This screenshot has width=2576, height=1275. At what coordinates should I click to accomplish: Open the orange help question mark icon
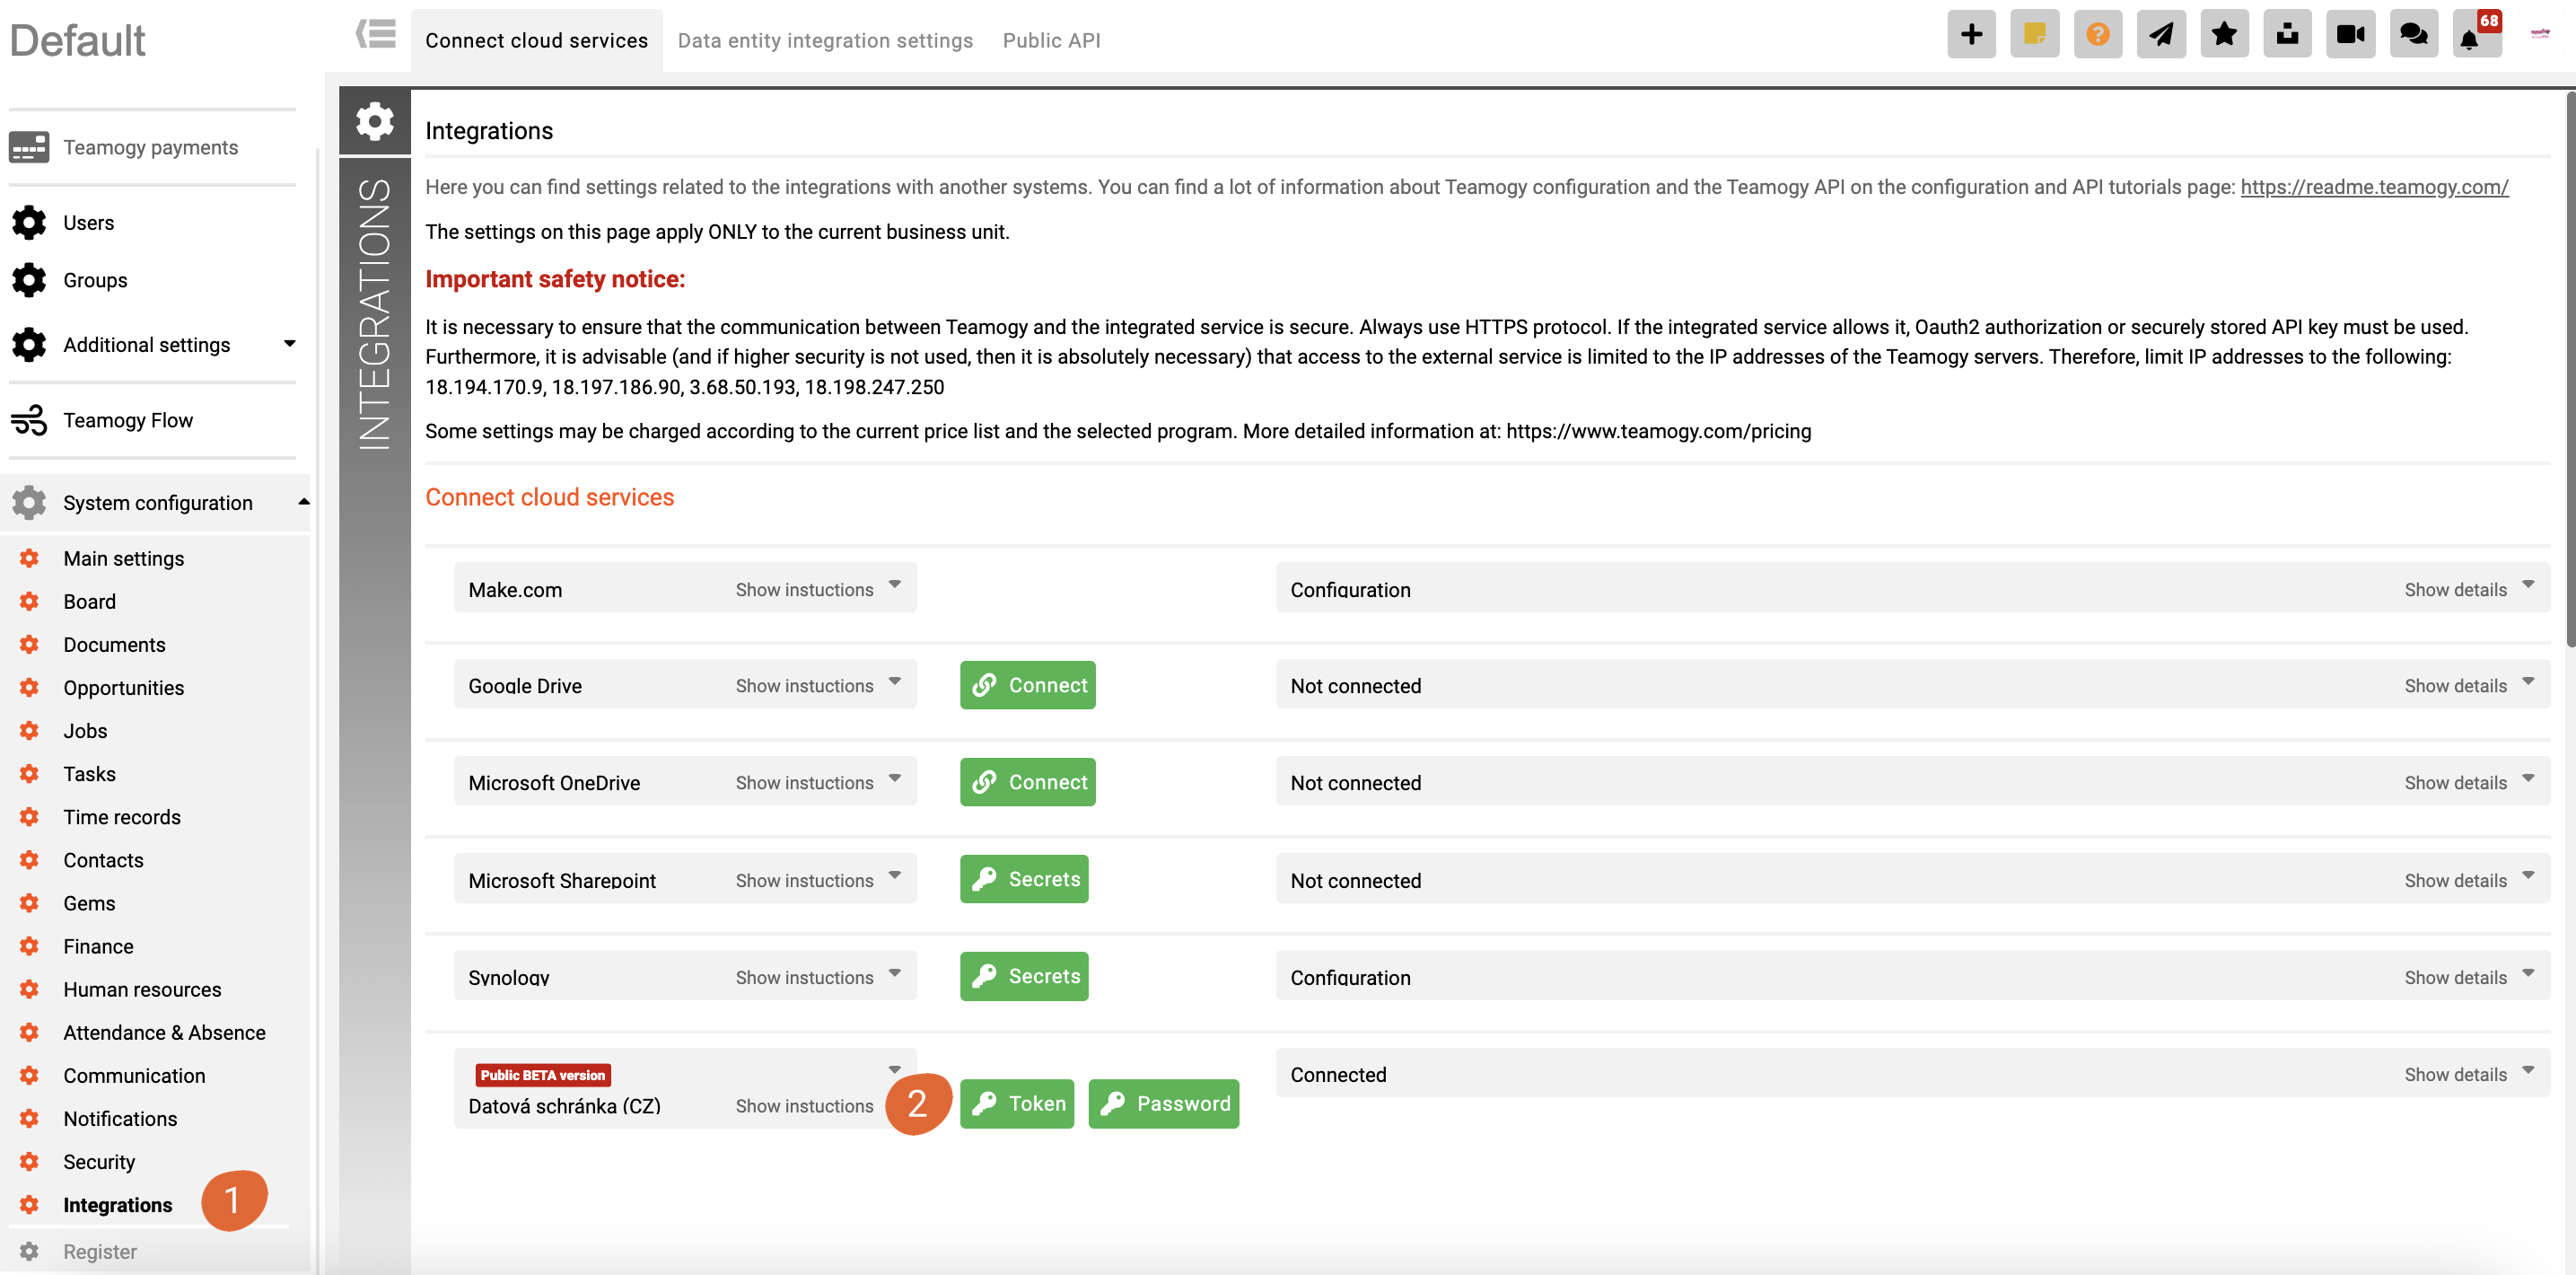click(x=2097, y=35)
